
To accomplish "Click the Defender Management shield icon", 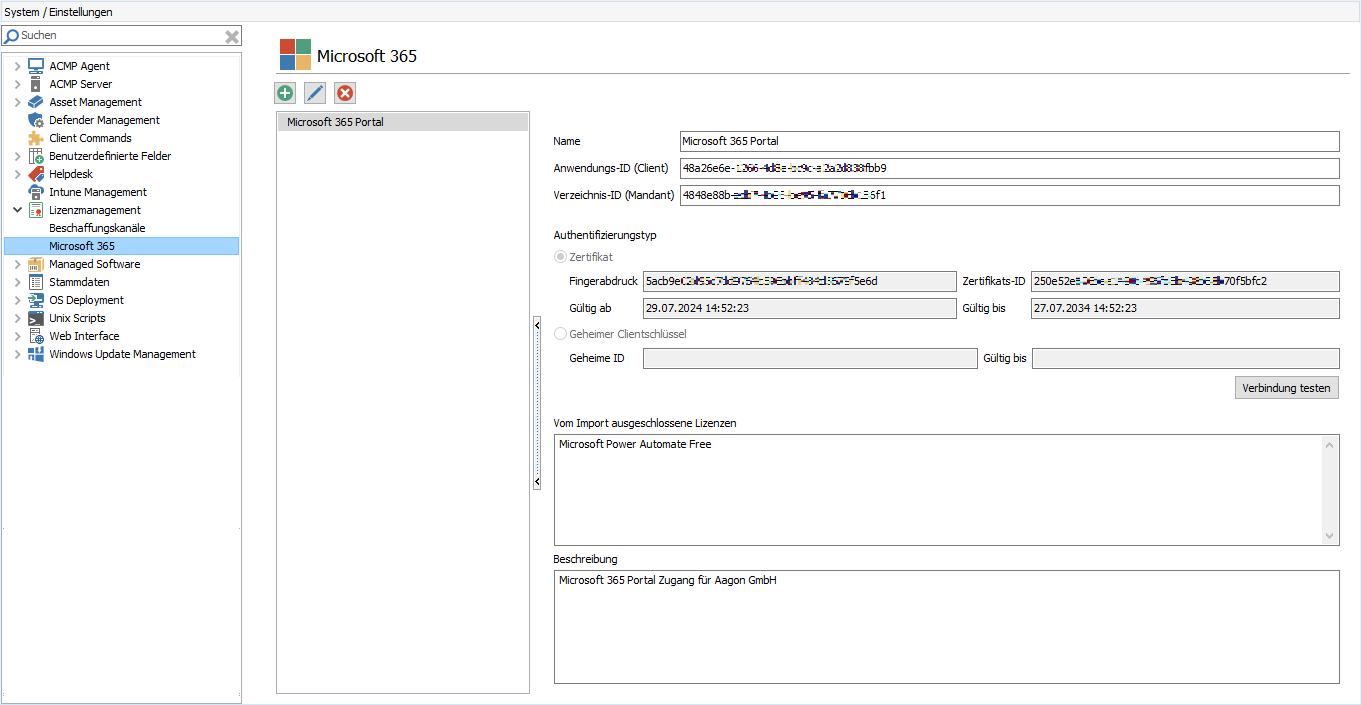I will click(36, 120).
